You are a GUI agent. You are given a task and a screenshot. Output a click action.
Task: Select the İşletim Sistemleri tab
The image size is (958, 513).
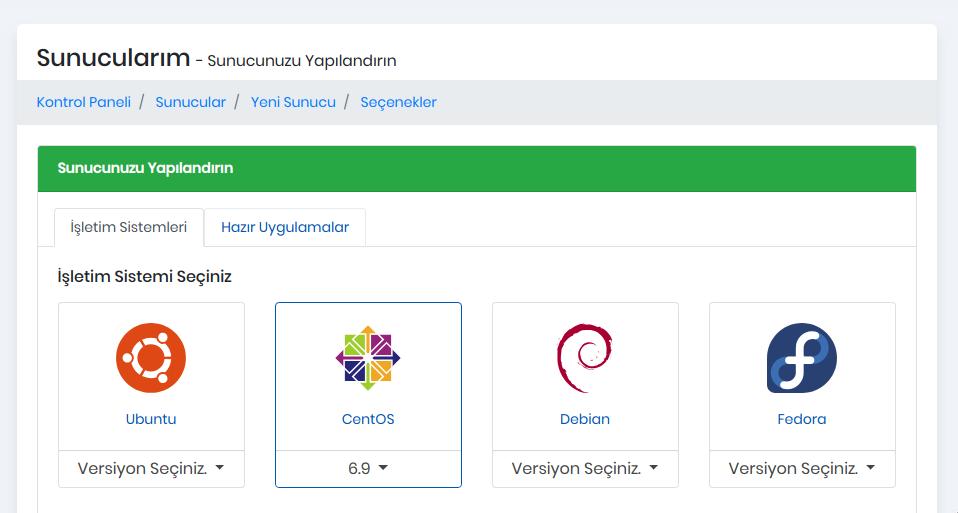tap(129, 227)
